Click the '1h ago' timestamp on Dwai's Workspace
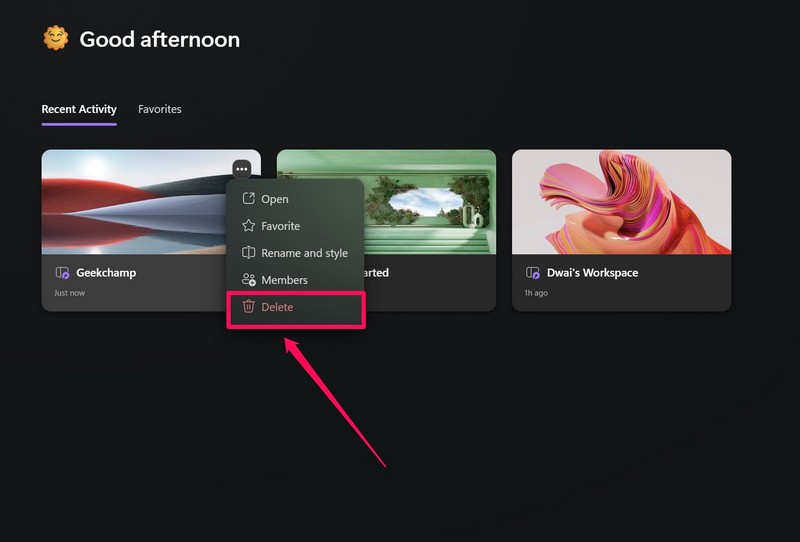The width and height of the screenshot is (800, 542). point(536,294)
